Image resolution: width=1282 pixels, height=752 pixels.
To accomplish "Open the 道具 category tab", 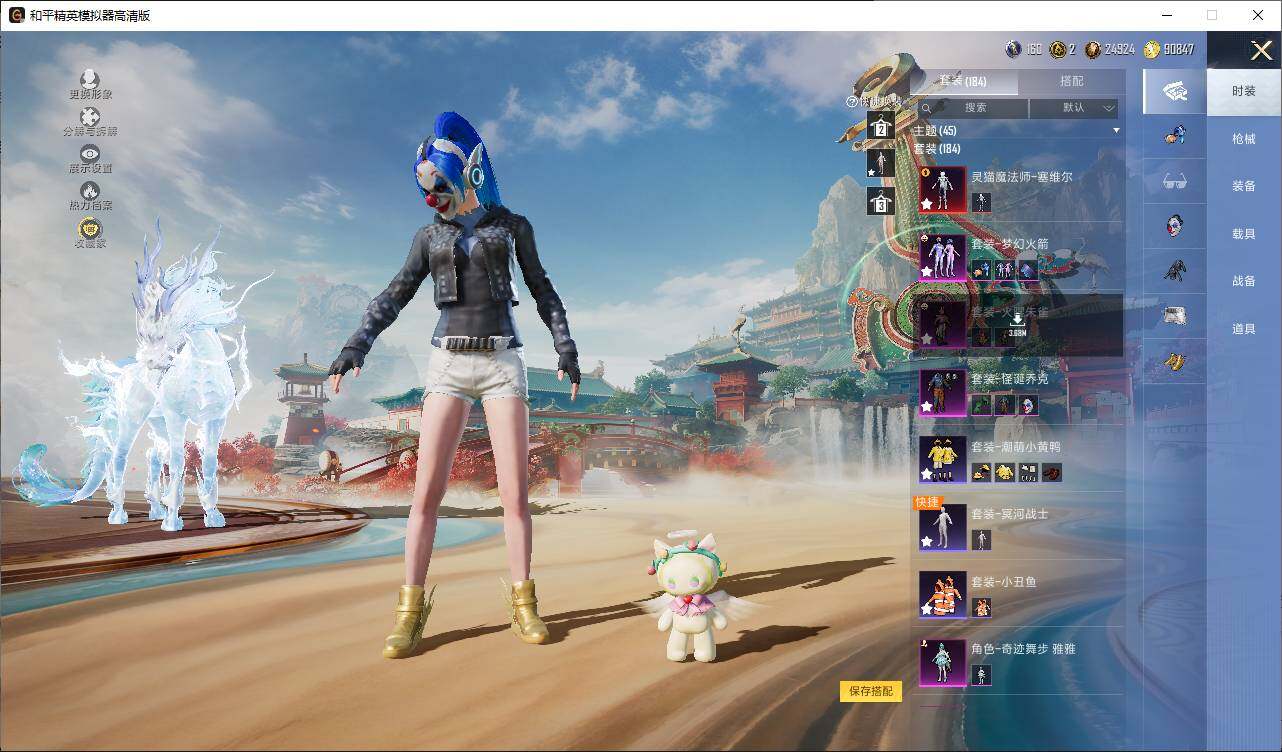I will (x=1244, y=329).
